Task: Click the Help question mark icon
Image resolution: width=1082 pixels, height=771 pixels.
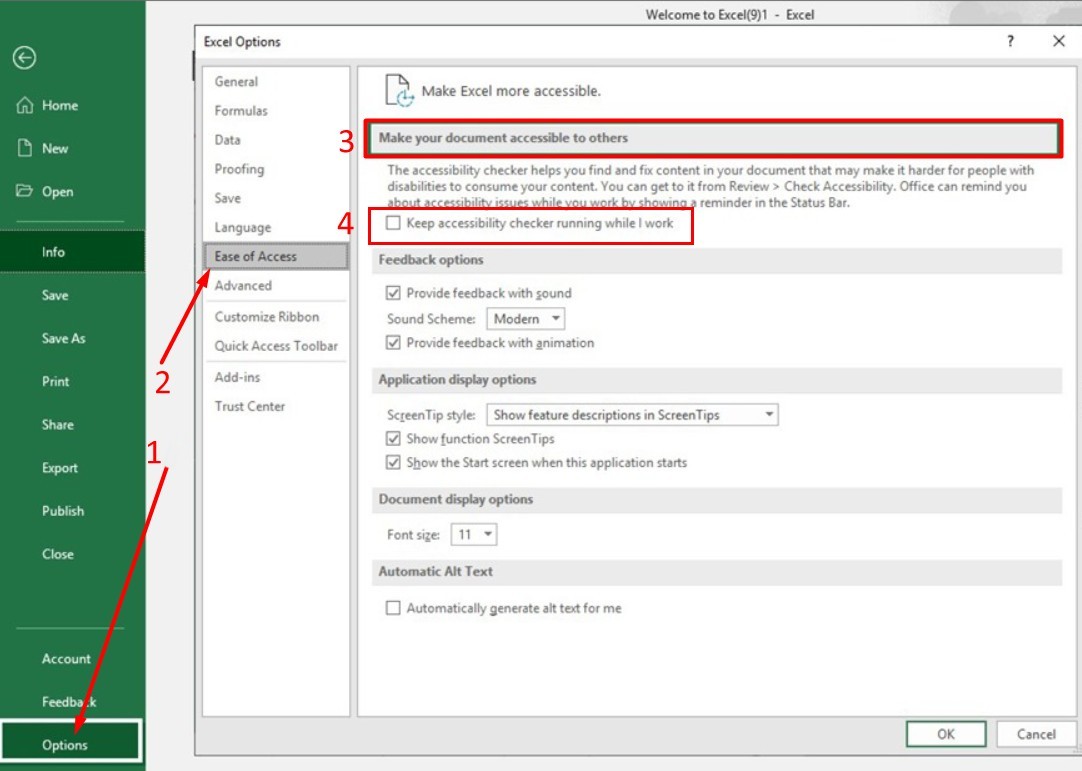Action: click(1010, 41)
